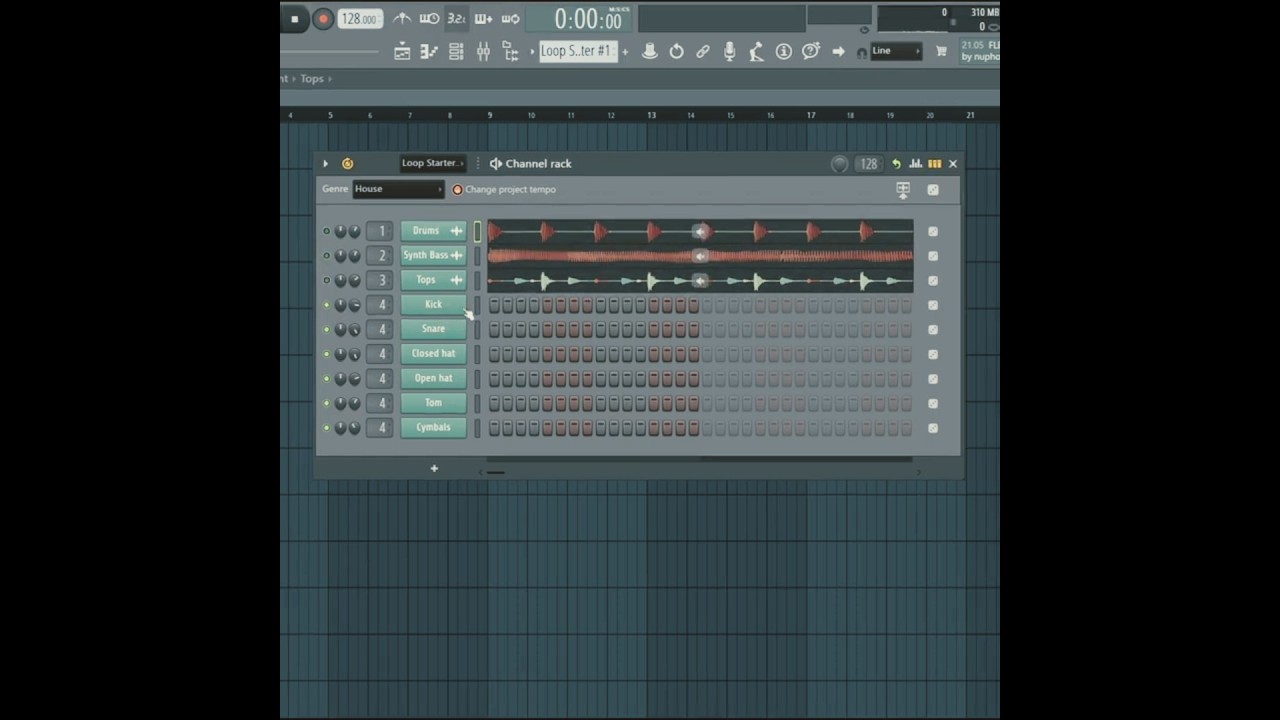The width and height of the screenshot is (1280, 720).
Task: Open the Browser from the toolbar
Action: pyautogui.click(x=510, y=52)
